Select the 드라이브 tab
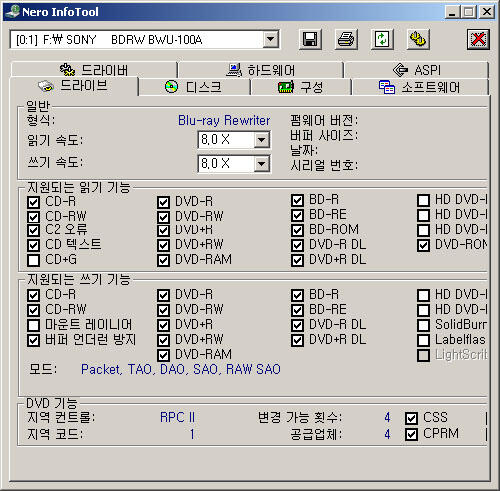This screenshot has width=500, height=491. [74, 86]
